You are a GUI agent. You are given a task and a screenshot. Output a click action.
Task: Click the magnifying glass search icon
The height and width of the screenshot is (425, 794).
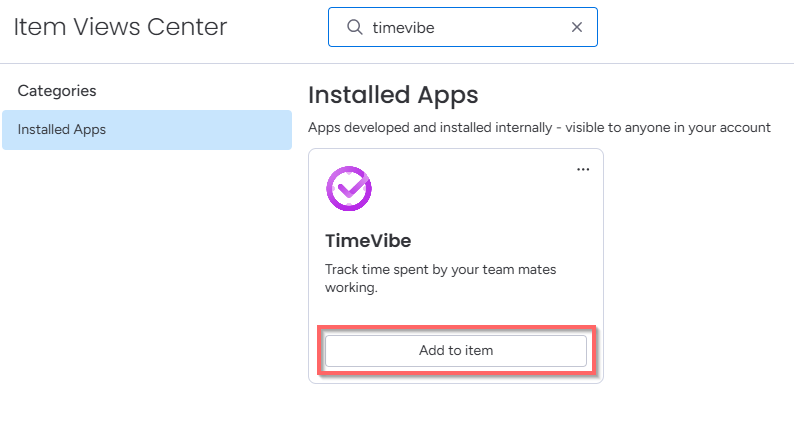point(354,27)
